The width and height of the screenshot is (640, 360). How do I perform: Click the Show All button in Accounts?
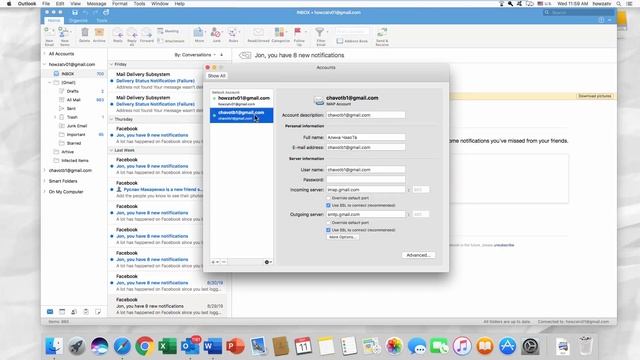216,76
